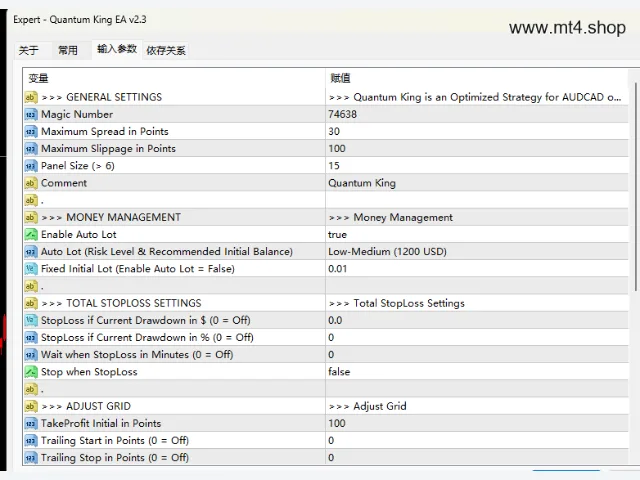Select the Enable Auto Lot label
Screen dimensions: 640x480
click(79, 234)
